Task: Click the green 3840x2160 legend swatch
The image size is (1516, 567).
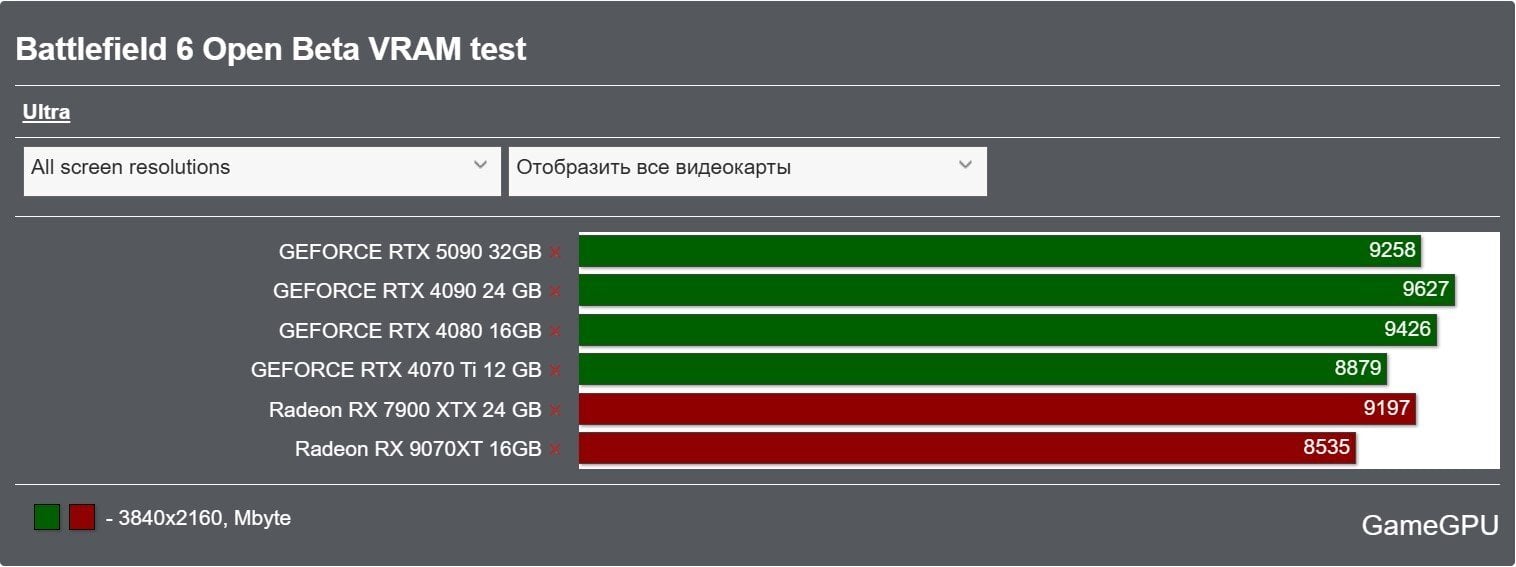Action: (47, 517)
